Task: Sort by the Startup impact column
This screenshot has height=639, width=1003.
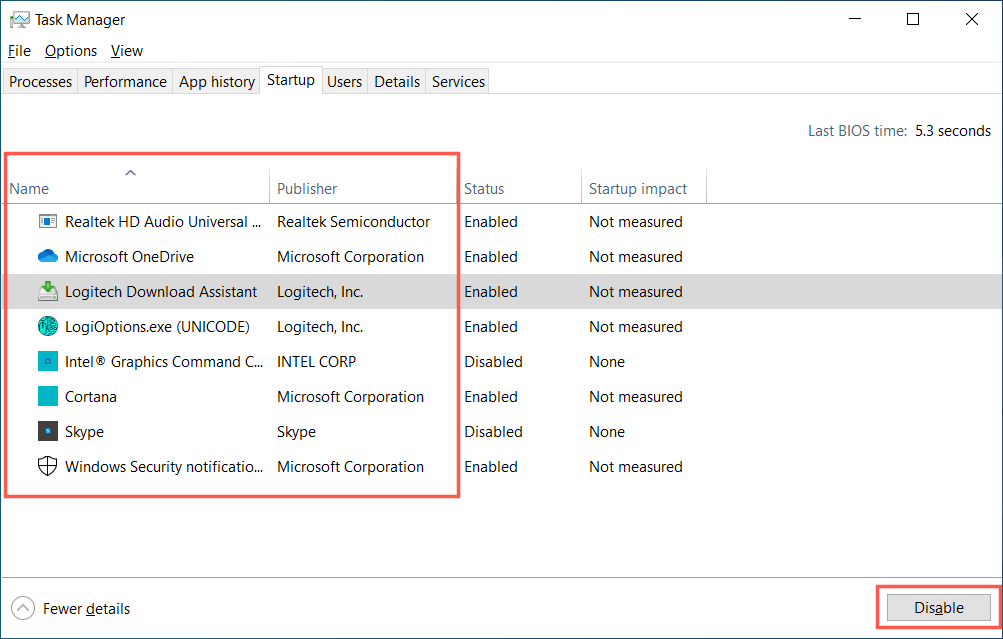Action: [638, 189]
